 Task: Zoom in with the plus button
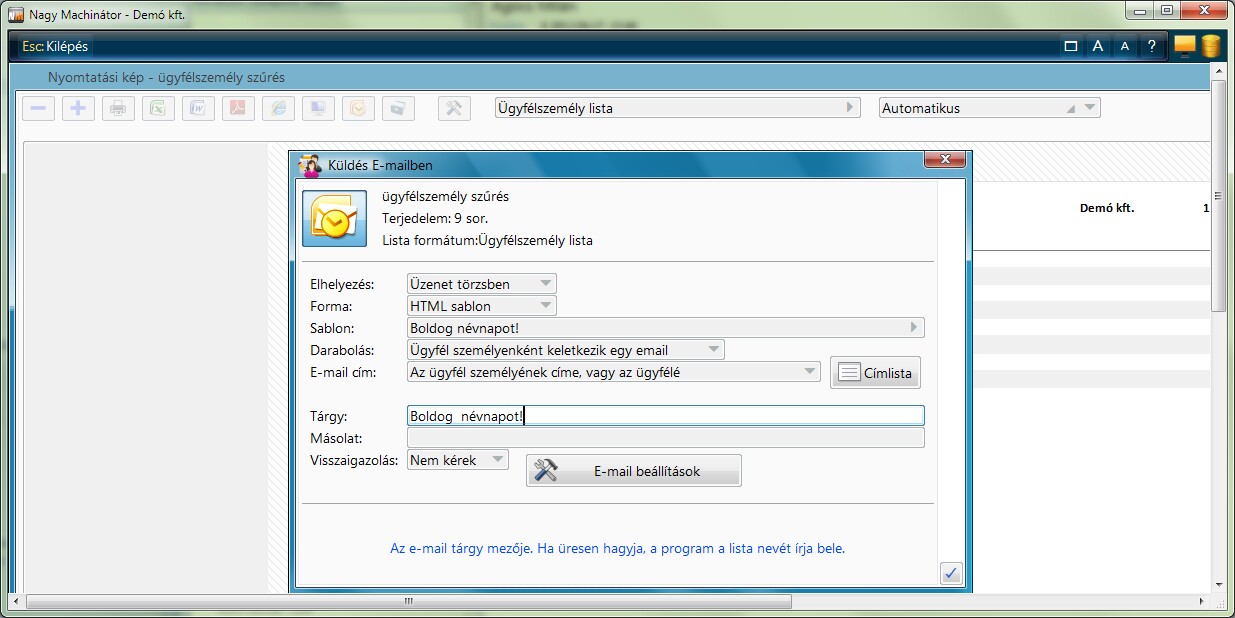78,108
